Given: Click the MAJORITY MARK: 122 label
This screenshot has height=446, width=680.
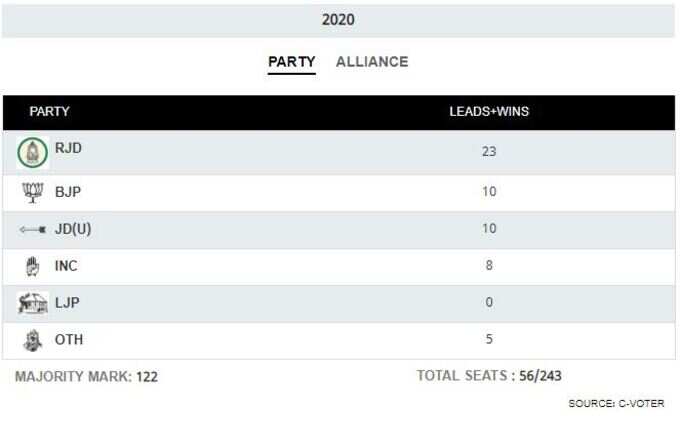Looking at the screenshot, I should tap(86, 377).
